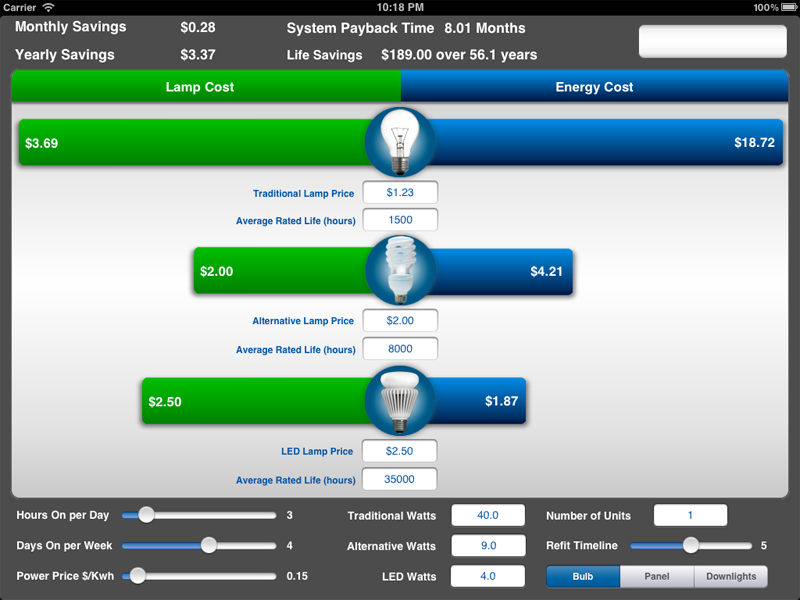
Task: Click the LED Watts input field
Action: point(488,576)
